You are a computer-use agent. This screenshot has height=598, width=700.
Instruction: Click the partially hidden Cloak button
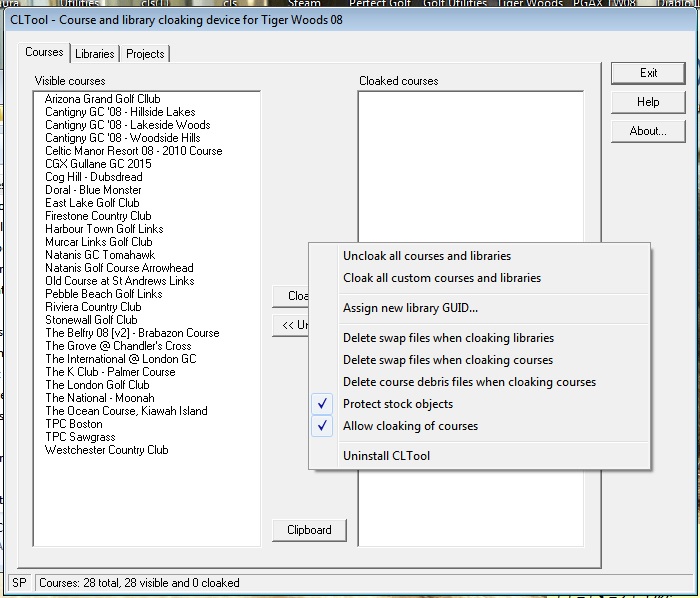click(291, 296)
